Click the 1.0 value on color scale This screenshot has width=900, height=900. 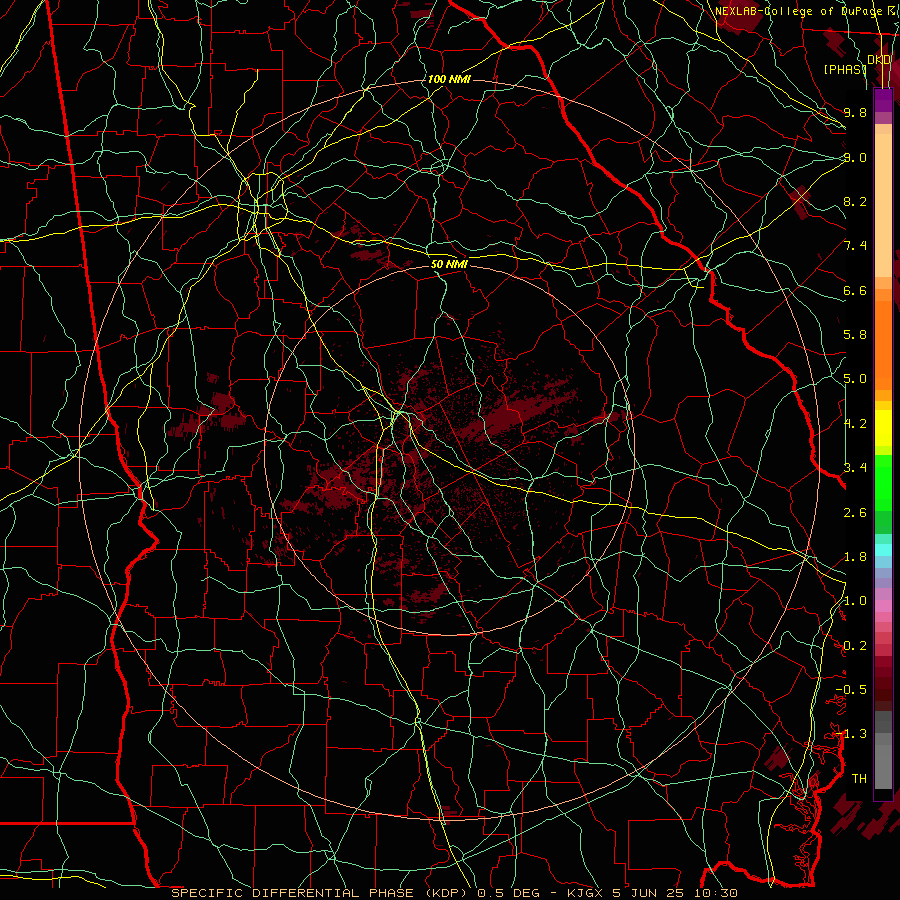(855, 601)
